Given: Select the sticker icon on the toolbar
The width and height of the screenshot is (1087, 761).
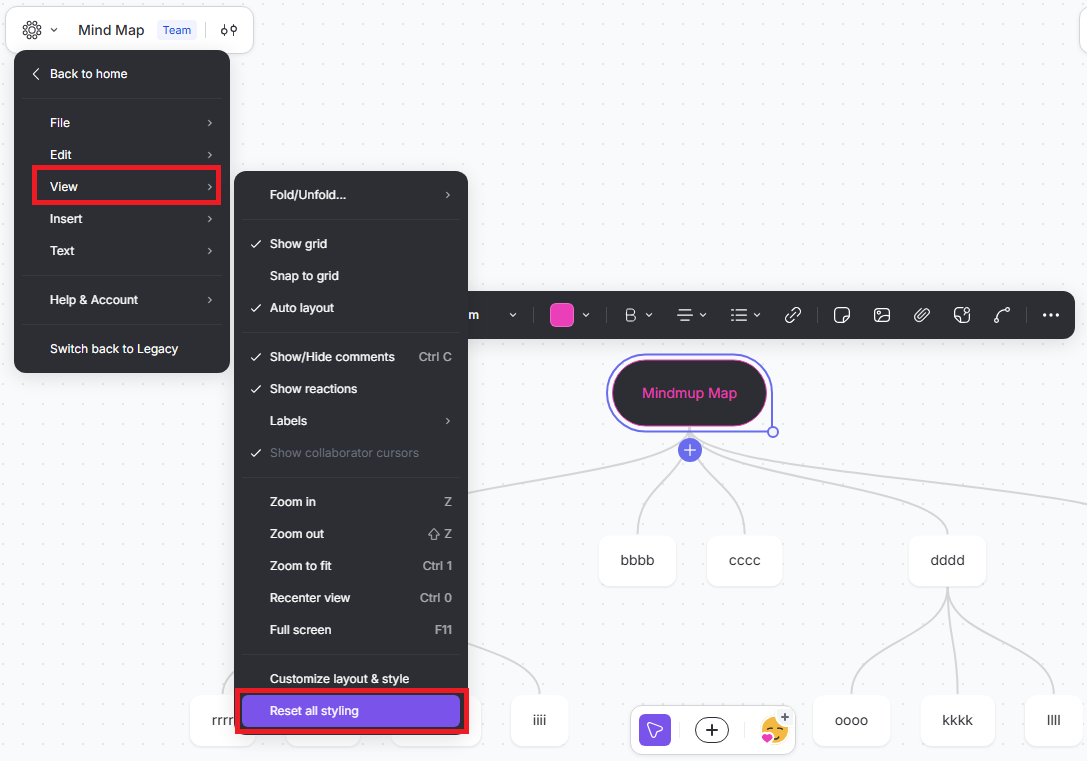Looking at the screenshot, I should [x=961, y=315].
